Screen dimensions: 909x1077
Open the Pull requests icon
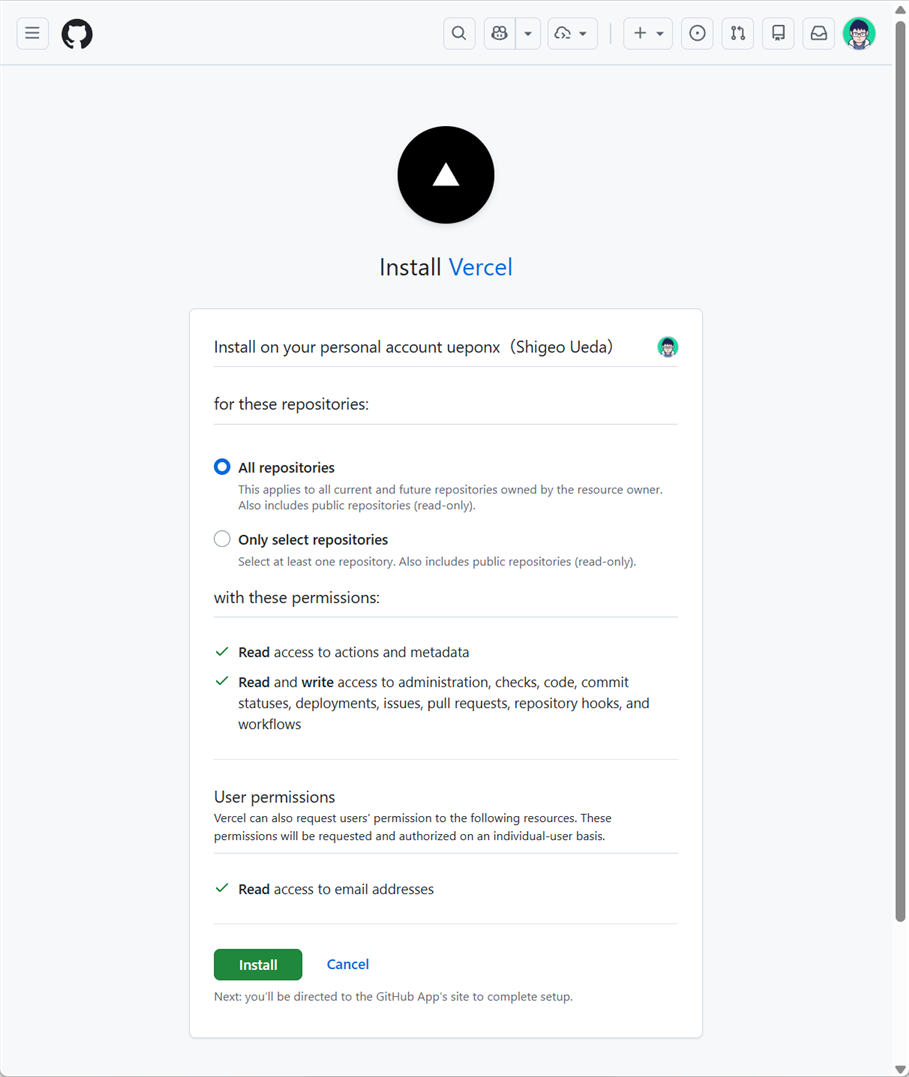(x=737, y=33)
